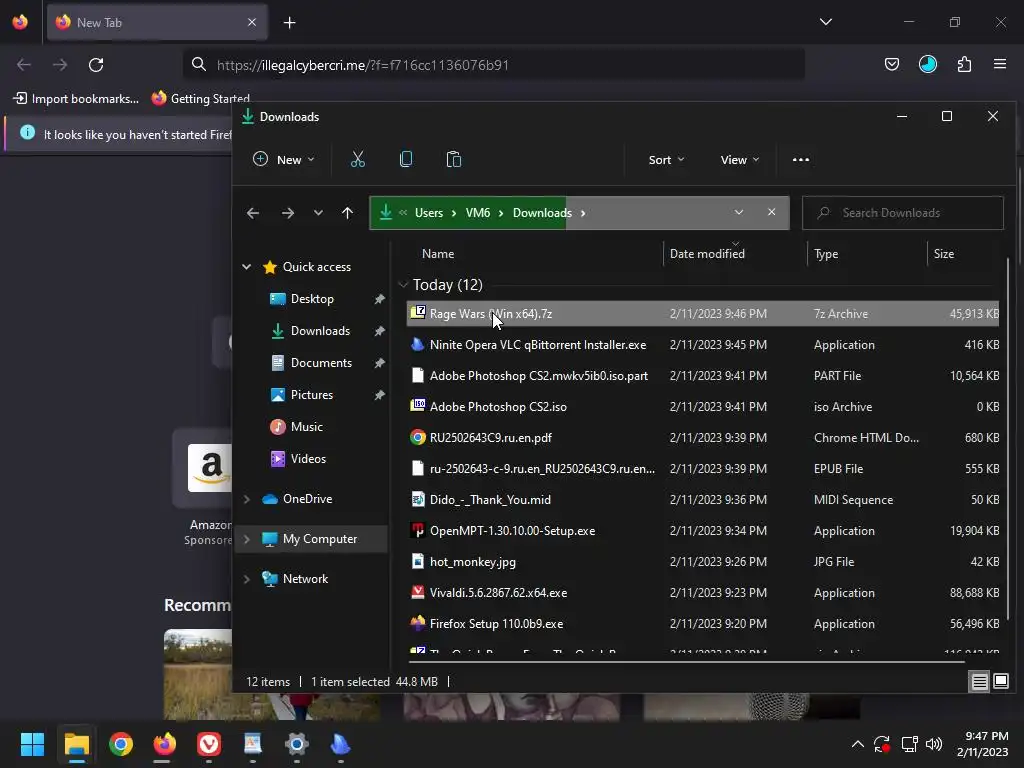The height and width of the screenshot is (768, 1024).
Task: Open Windows Start menu
Action: (x=32, y=744)
